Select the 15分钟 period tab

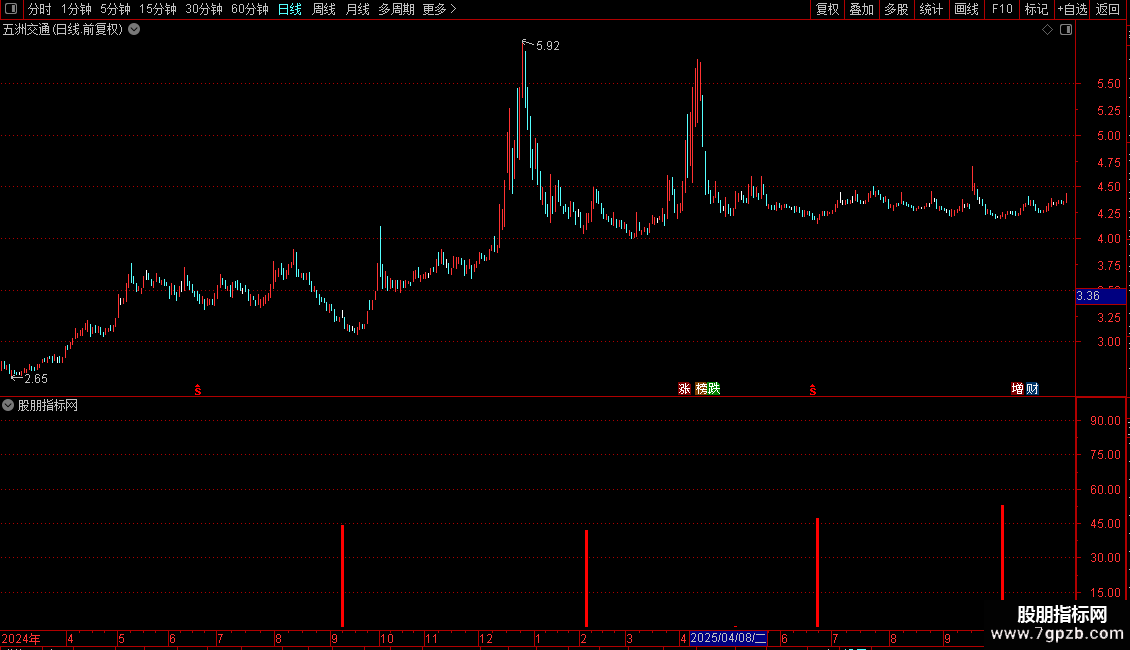[x=157, y=9]
